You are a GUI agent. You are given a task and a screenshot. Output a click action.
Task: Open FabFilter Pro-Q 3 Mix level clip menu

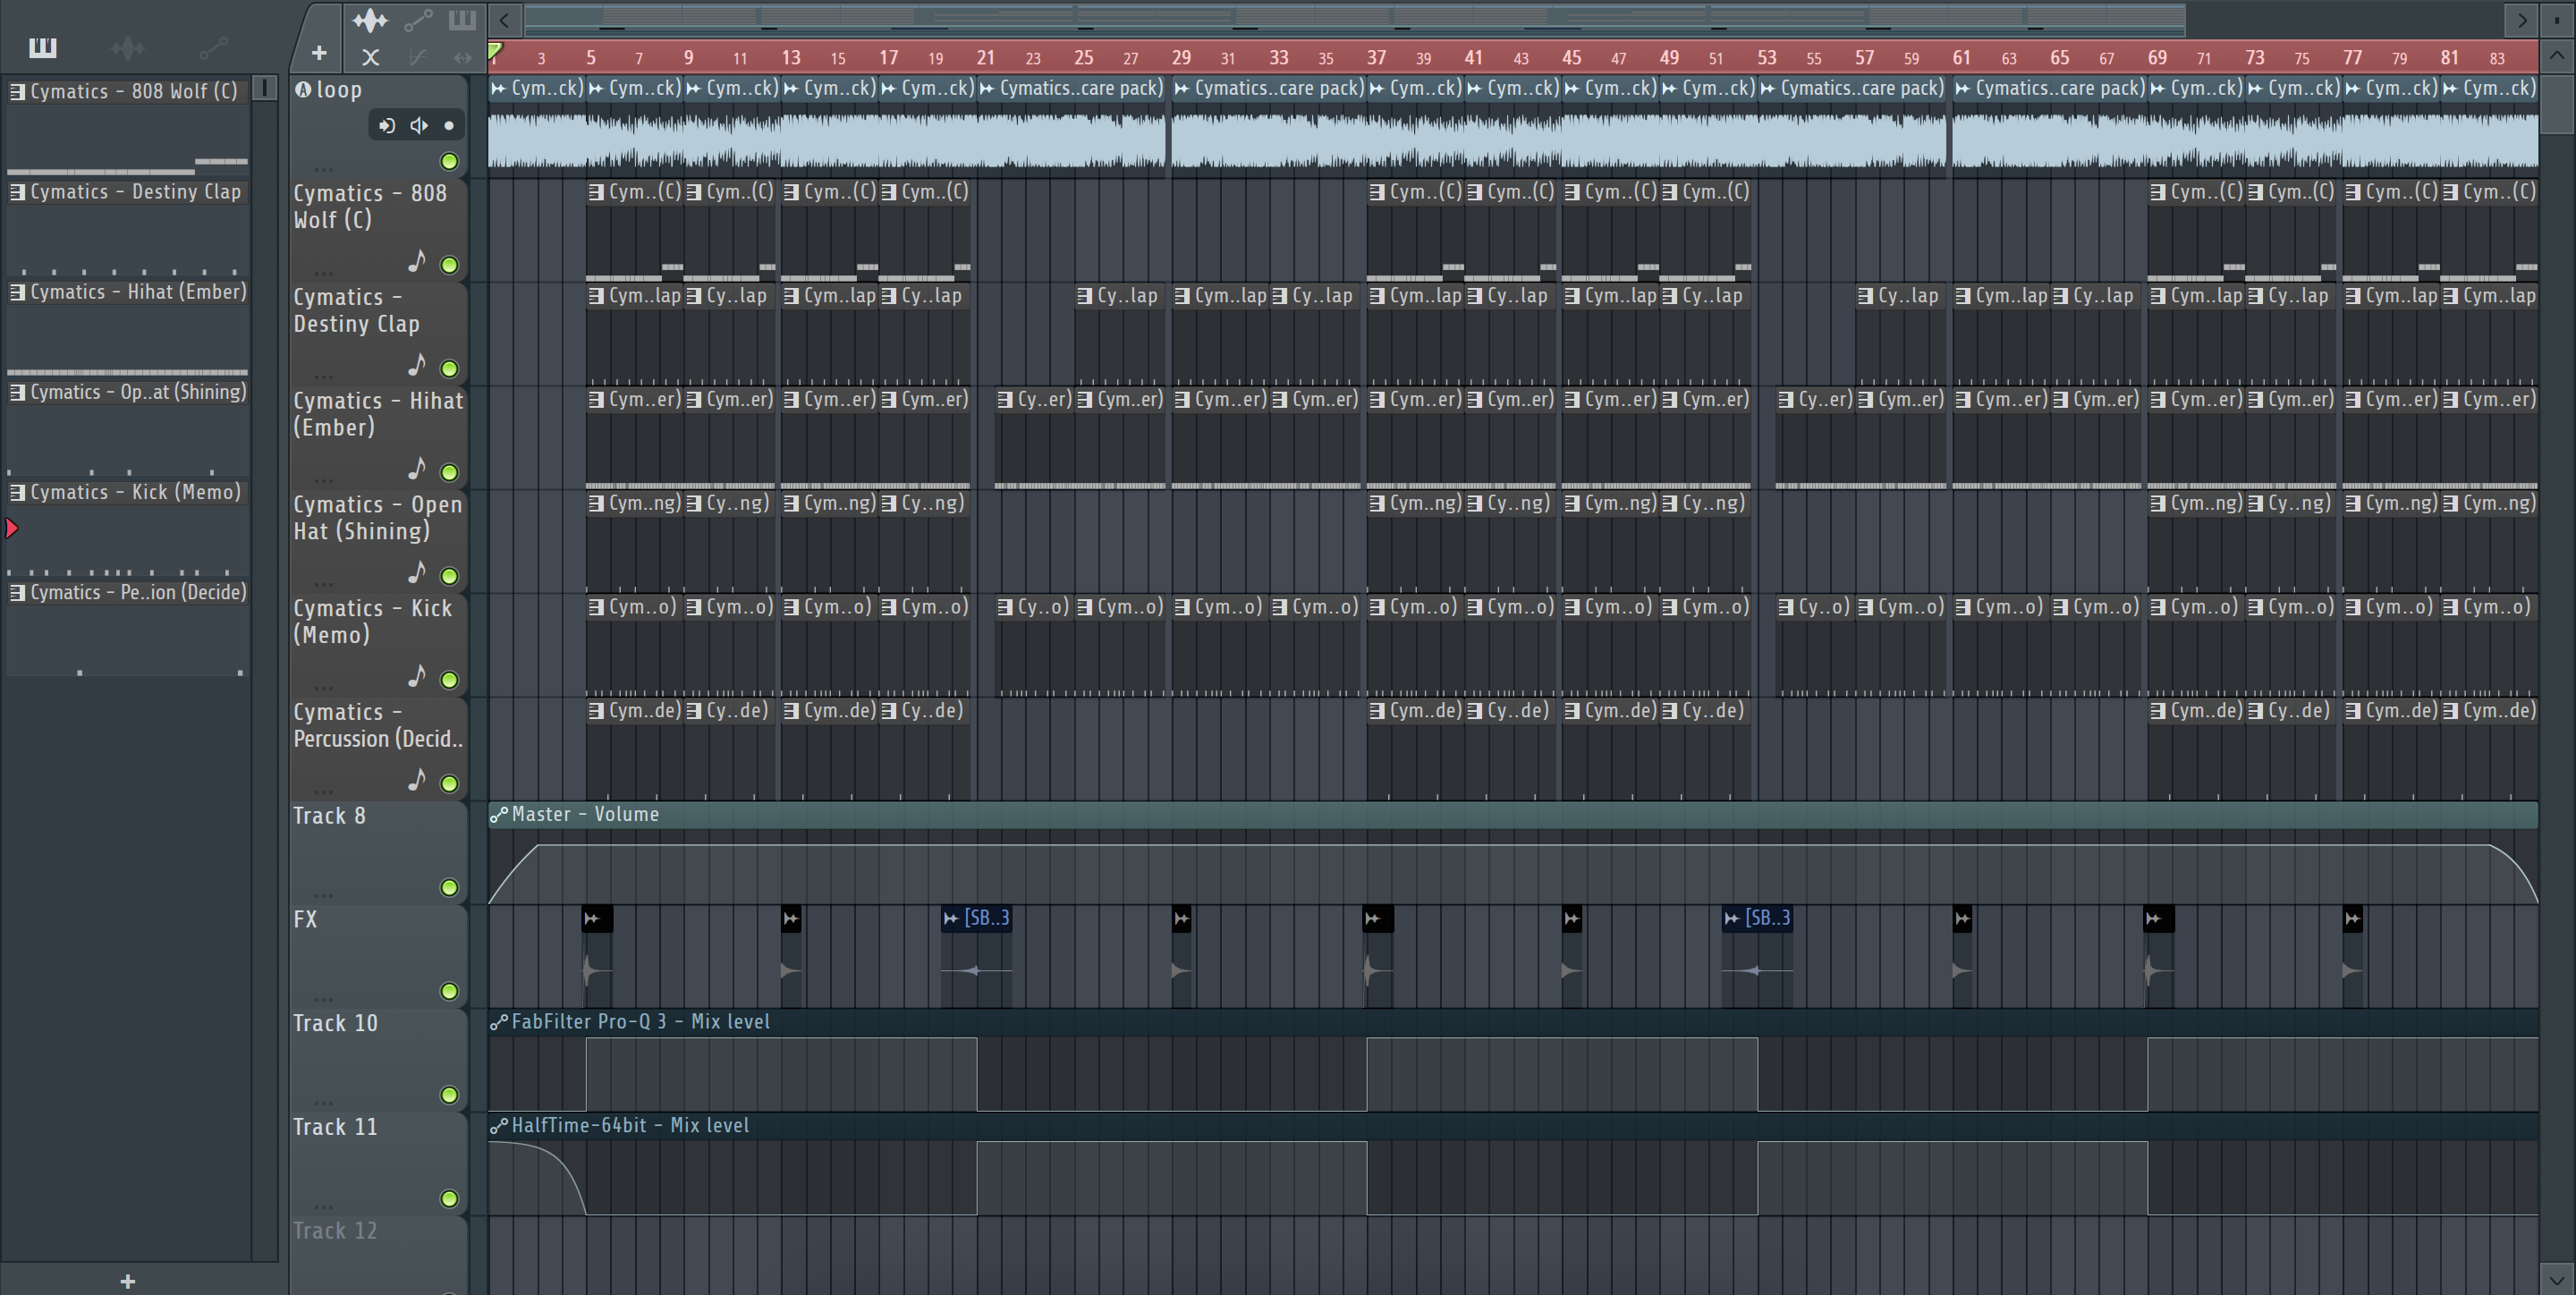tap(498, 1022)
